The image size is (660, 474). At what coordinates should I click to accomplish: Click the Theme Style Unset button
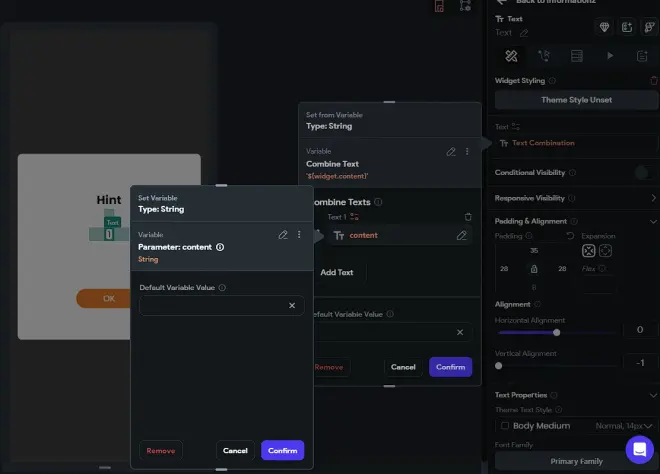point(576,100)
